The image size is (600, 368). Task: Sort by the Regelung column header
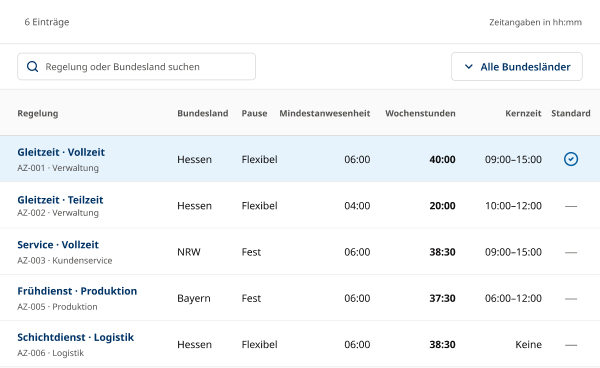pyautogui.click(x=38, y=113)
